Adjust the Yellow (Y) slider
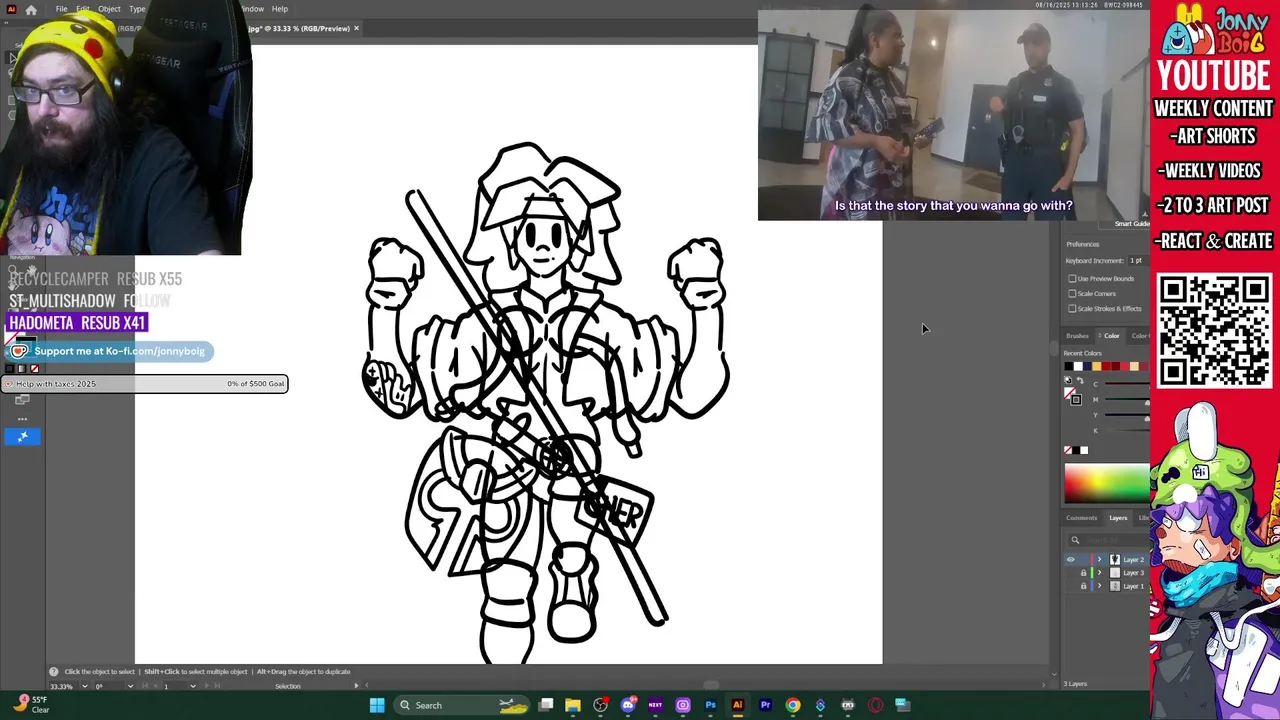 point(1125,415)
